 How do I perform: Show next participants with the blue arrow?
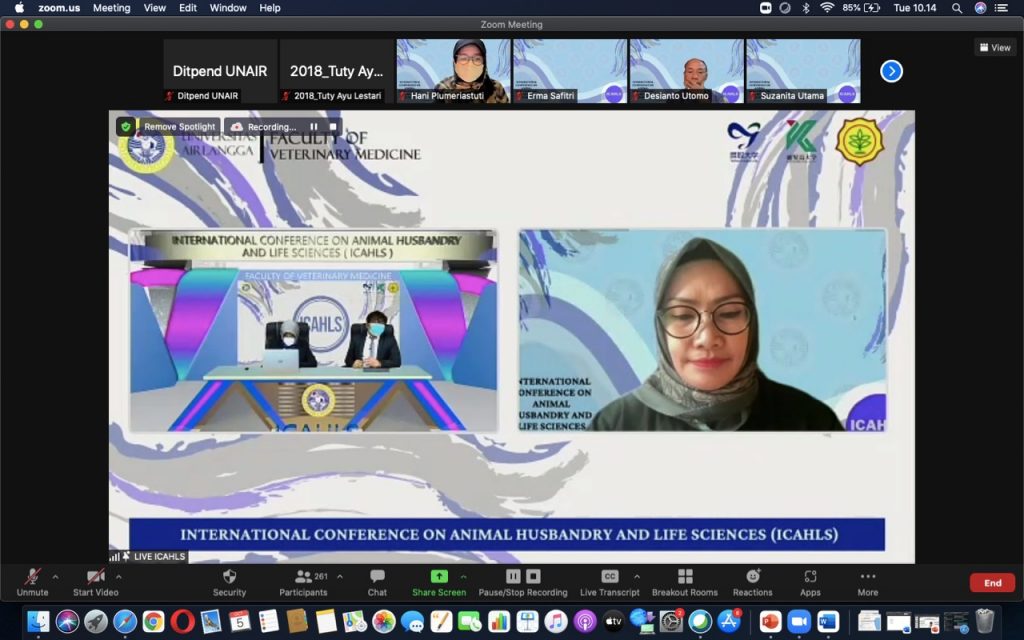point(891,71)
